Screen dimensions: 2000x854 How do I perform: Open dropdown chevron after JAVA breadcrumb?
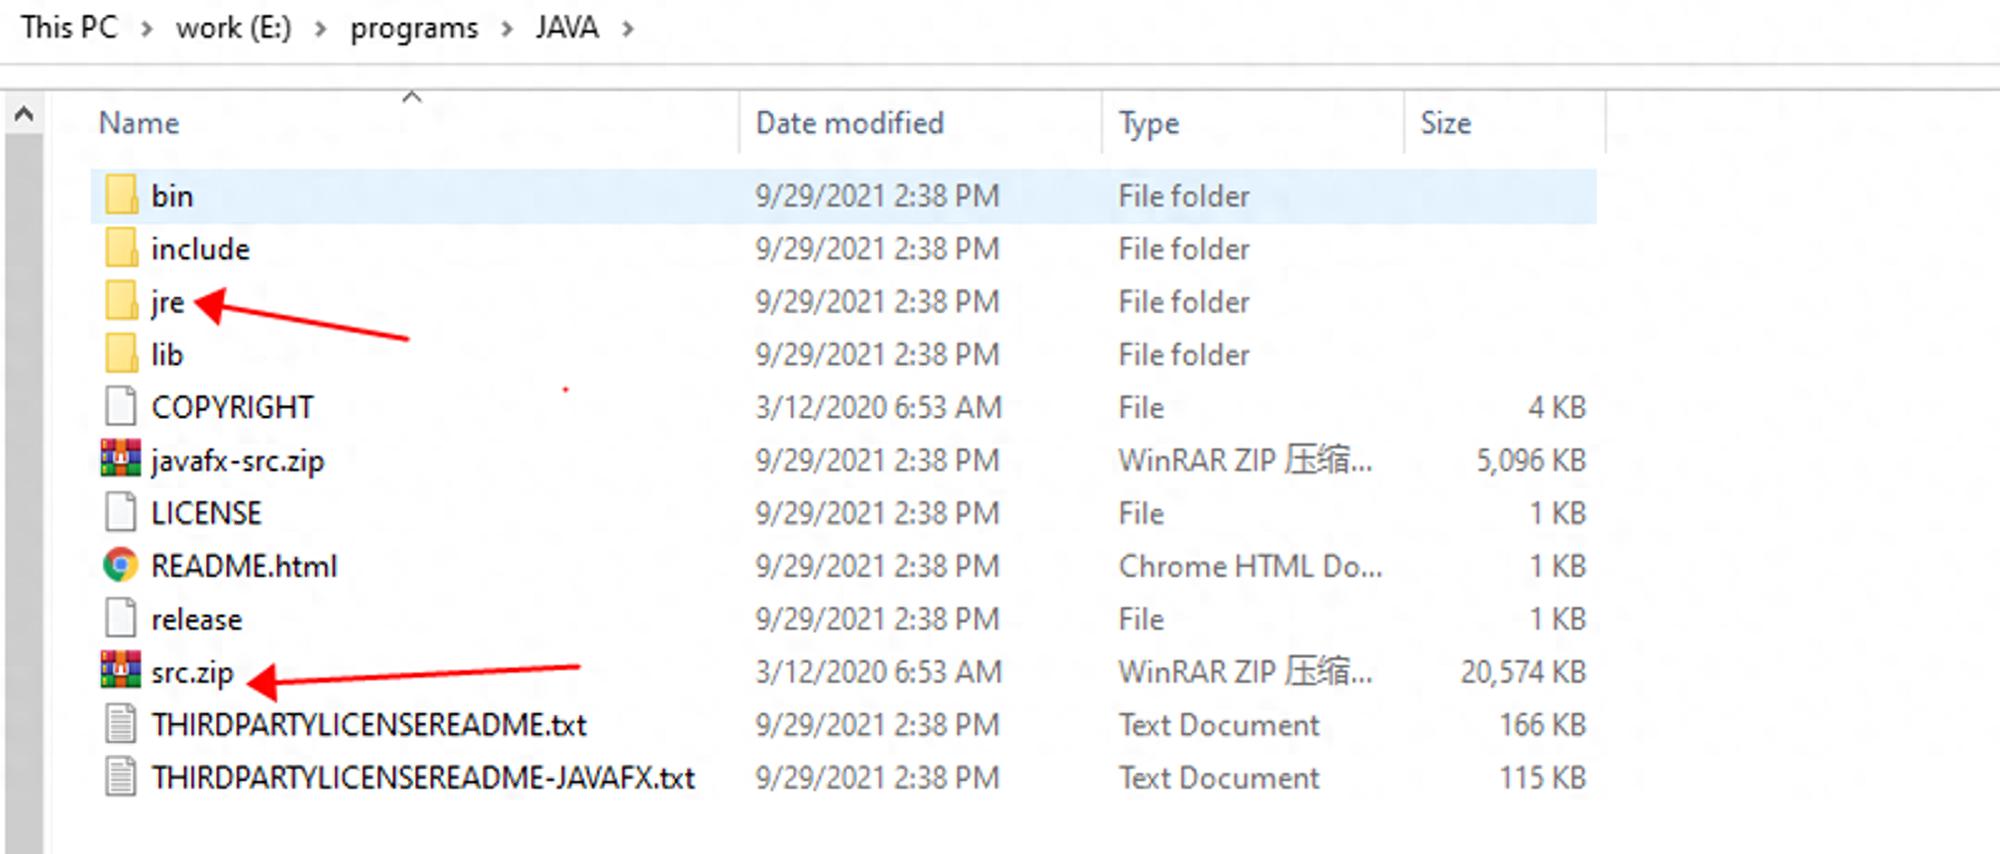coord(628,29)
